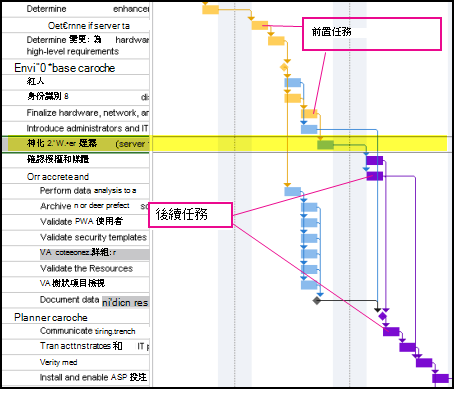Select the 'Archive' task row
This screenshot has width=457, height=393.
click(x=76, y=206)
